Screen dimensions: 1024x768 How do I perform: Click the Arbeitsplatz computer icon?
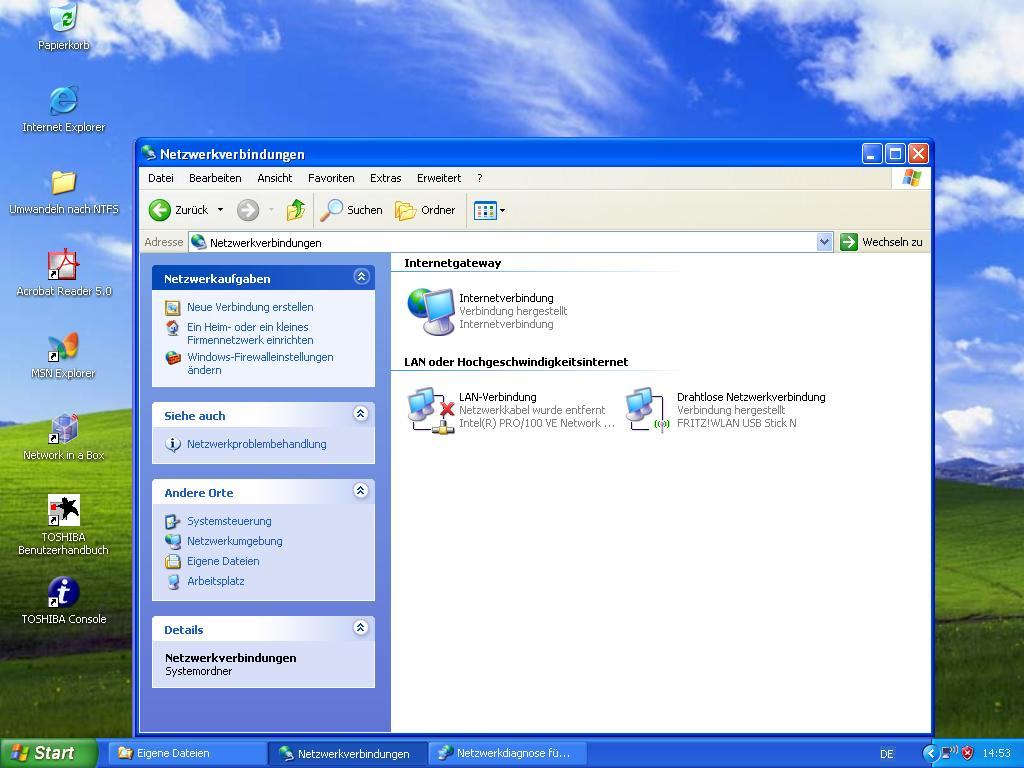172,582
